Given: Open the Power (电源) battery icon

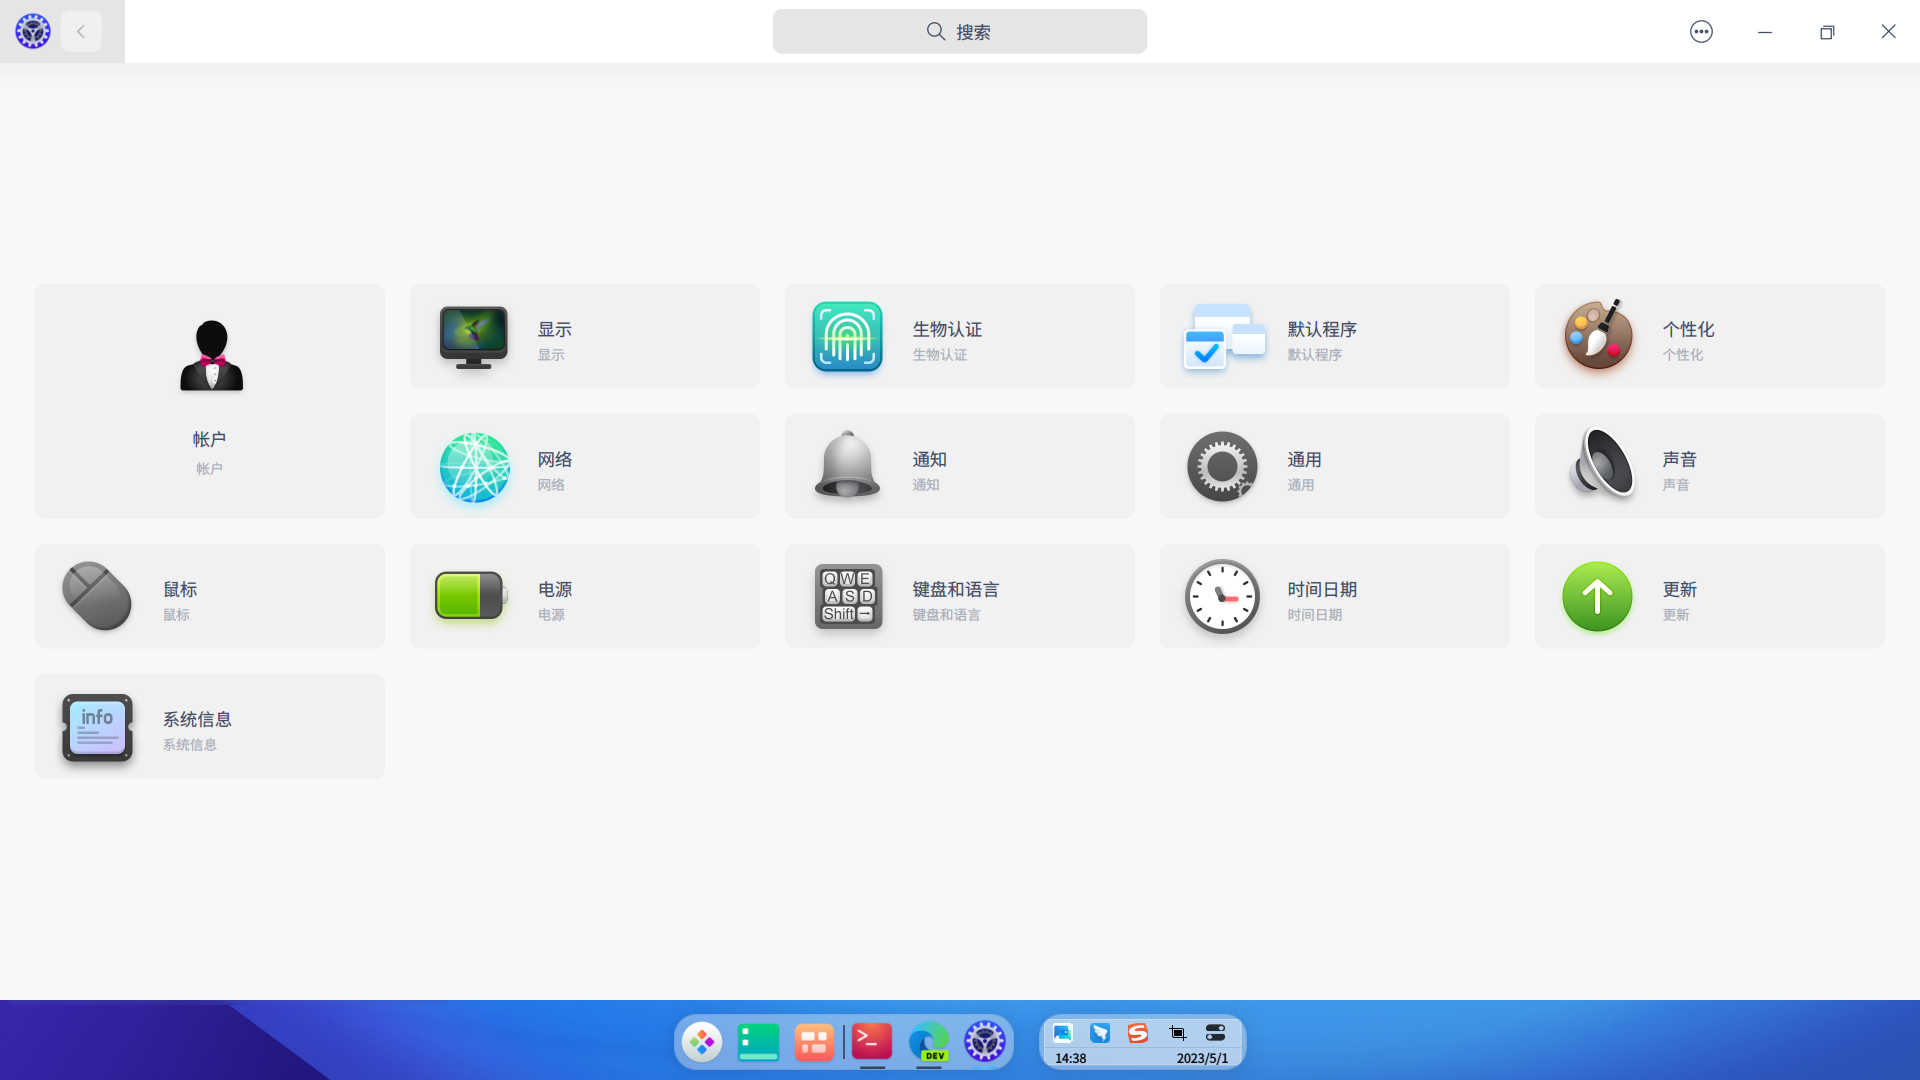Looking at the screenshot, I should [x=471, y=596].
